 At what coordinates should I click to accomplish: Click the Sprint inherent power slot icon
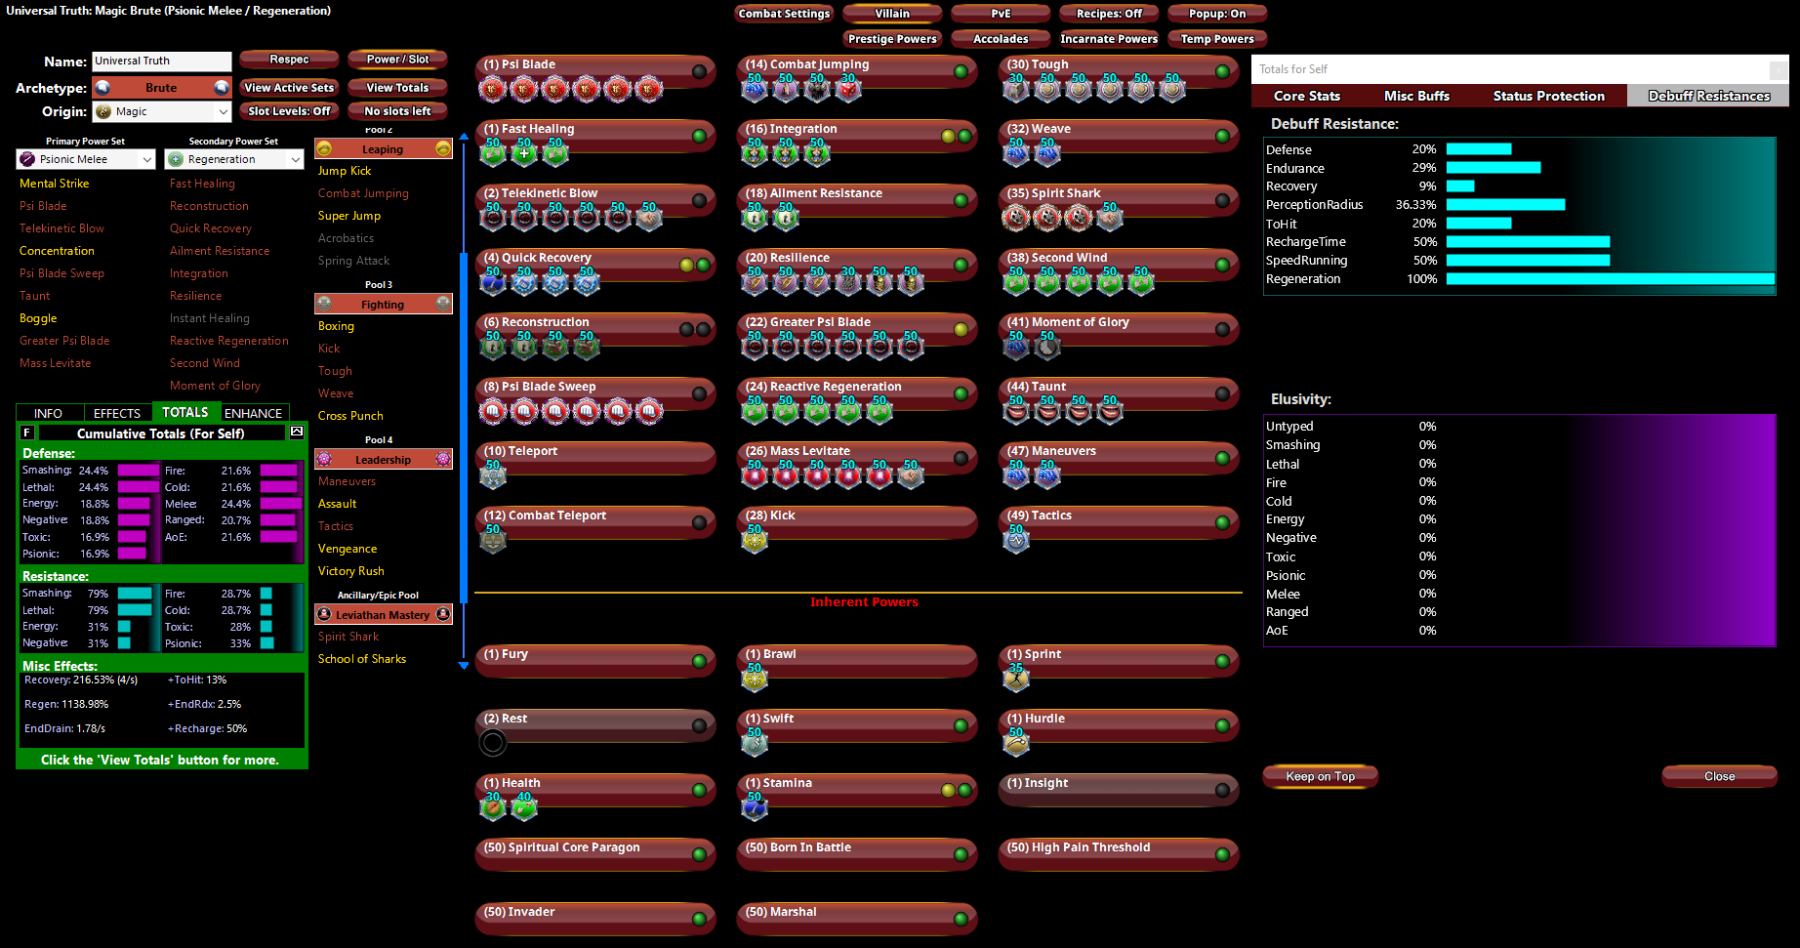pos(1016,679)
